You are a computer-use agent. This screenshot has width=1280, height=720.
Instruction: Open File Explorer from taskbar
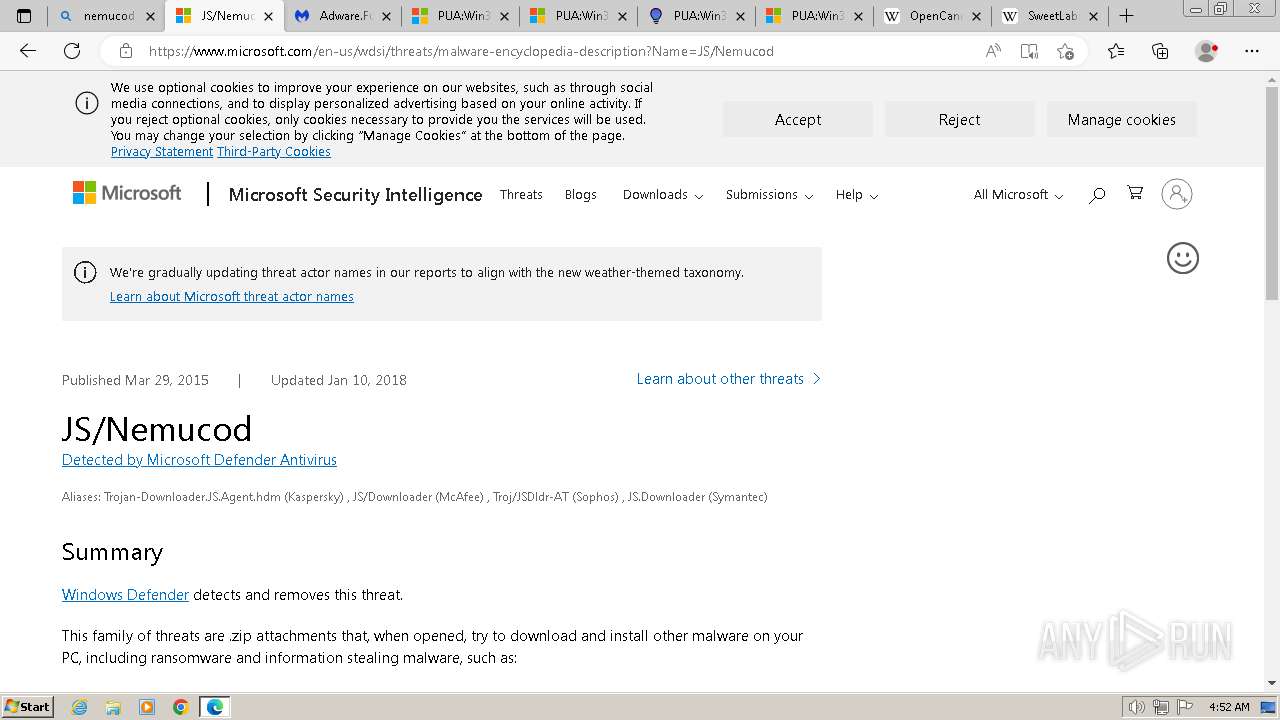(113, 707)
